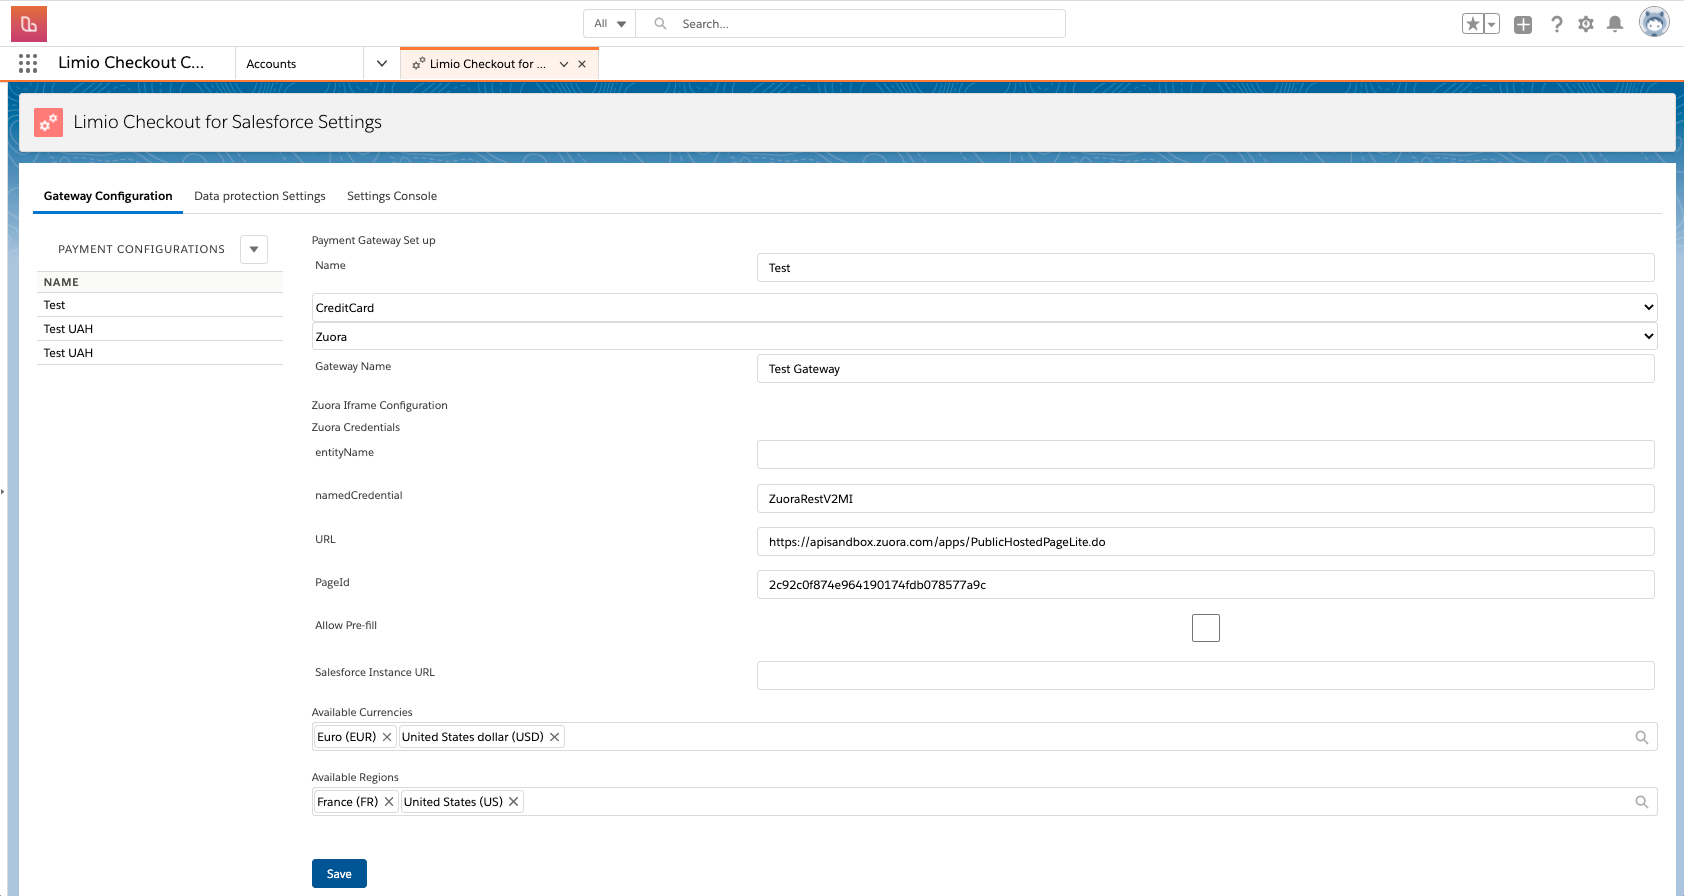Open Favorites star icon
Screen dimensions: 1684x896
(1473, 24)
